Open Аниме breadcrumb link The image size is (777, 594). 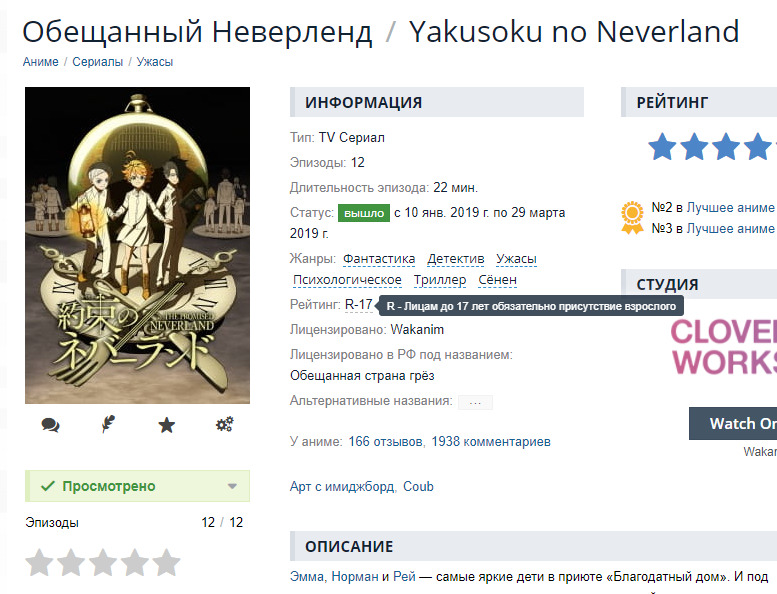tap(41, 62)
